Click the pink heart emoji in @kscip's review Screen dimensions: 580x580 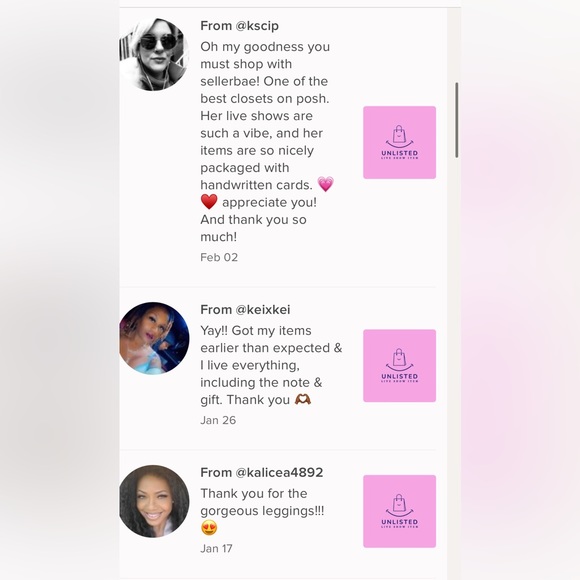[326, 184]
